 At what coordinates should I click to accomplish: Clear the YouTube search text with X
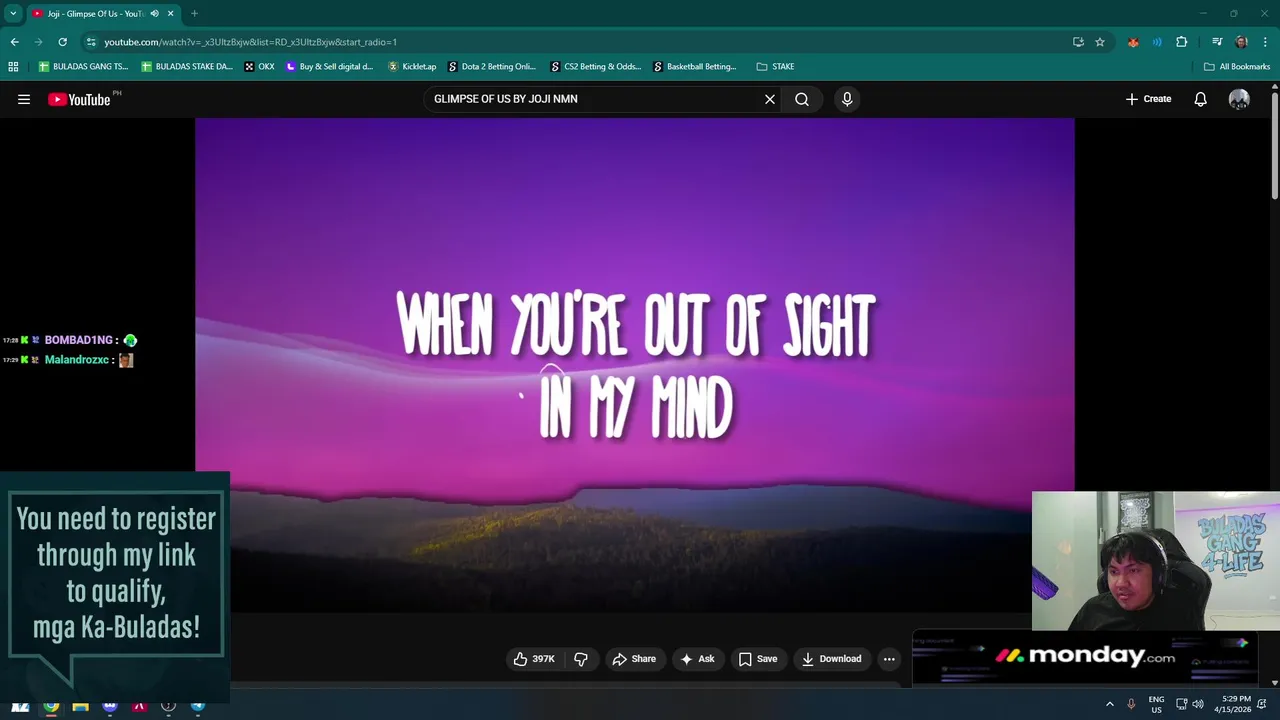click(770, 99)
